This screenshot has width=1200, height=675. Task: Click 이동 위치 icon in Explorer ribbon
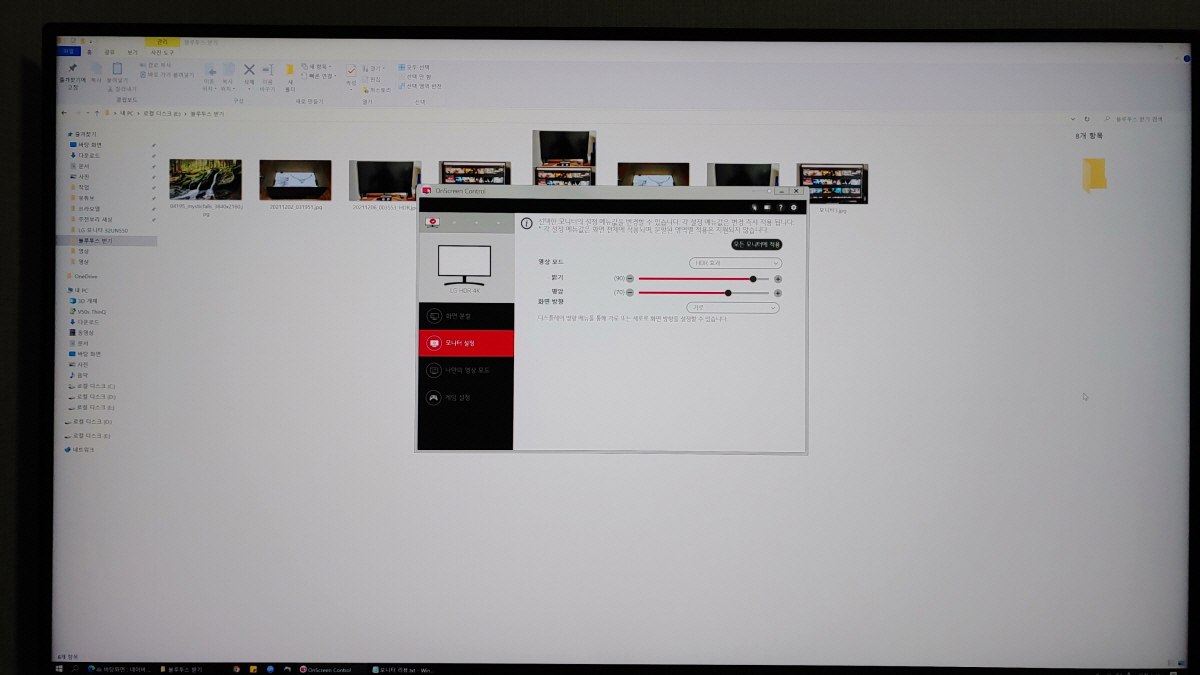click(x=210, y=70)
